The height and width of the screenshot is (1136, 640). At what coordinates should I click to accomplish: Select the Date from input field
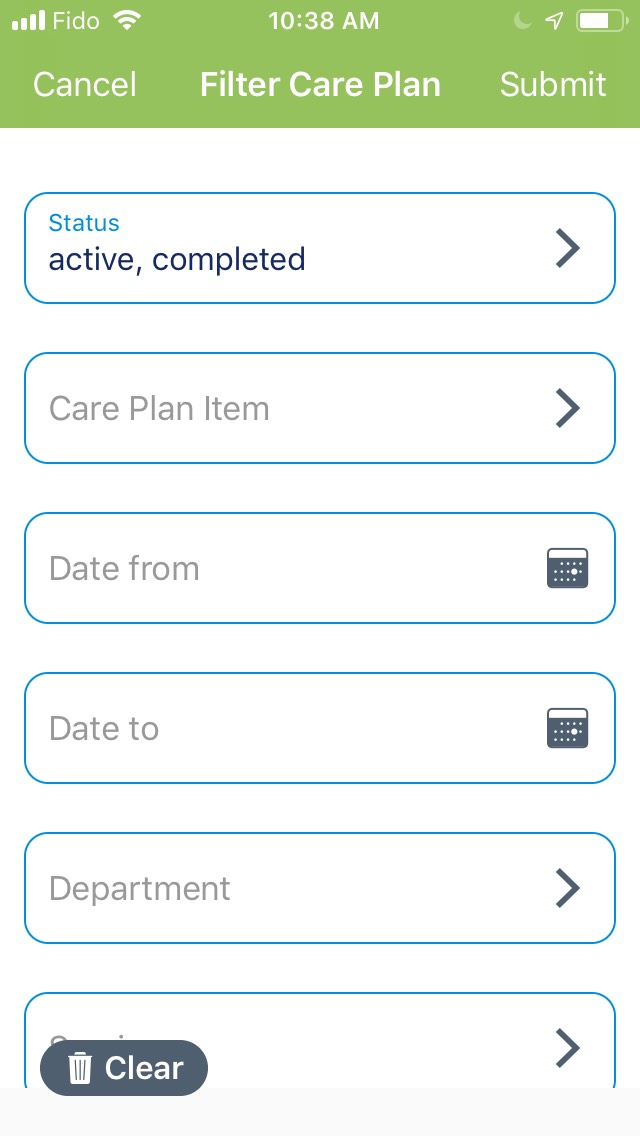click(x=280, y=568)
